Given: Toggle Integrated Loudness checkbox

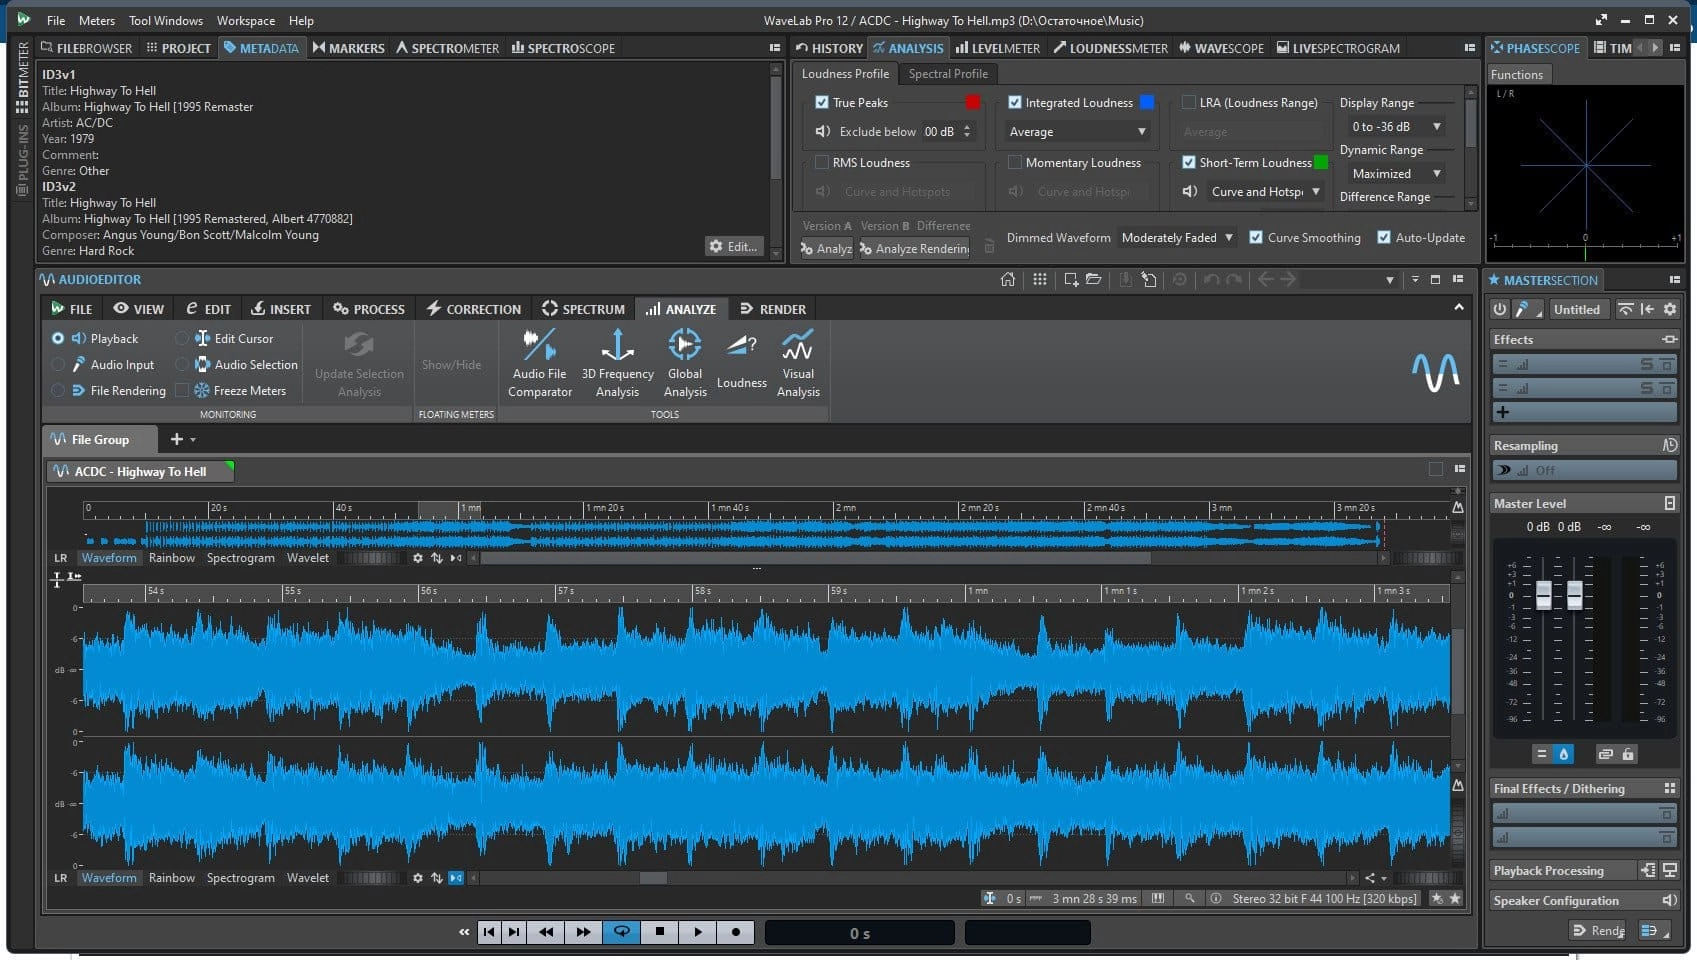Looking at the screenshot, I should pyautogui.click(x=1014, y=102).
